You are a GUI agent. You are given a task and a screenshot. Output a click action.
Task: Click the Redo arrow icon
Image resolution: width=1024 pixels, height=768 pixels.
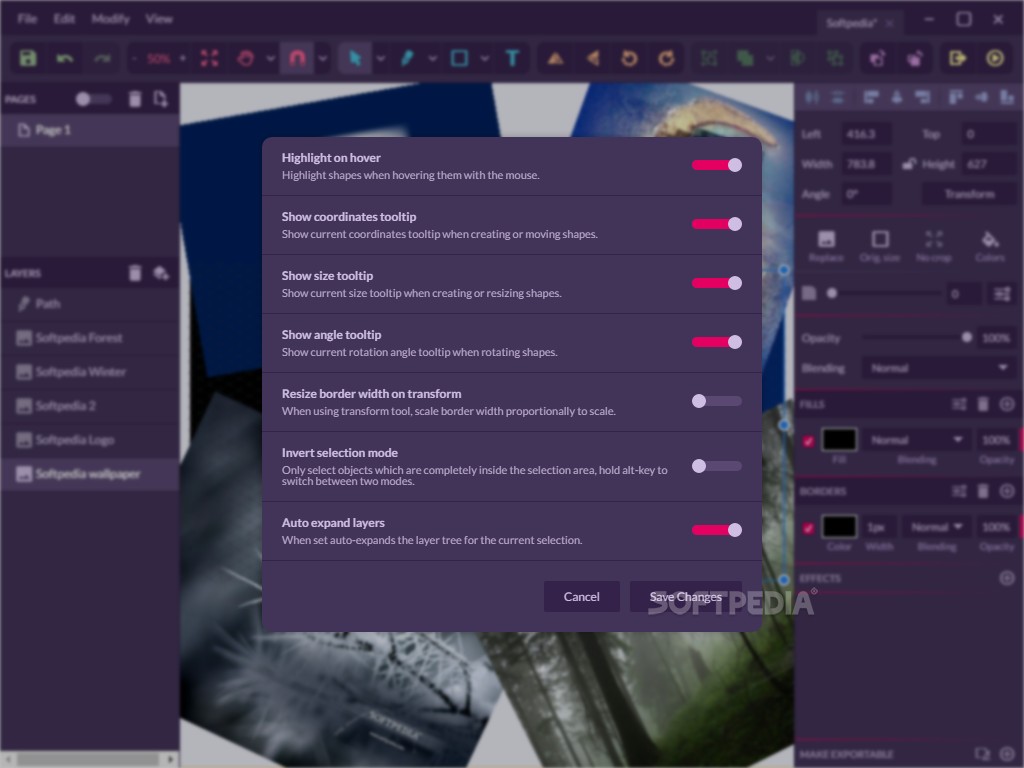pyautogui.click(x=103, y=58)
